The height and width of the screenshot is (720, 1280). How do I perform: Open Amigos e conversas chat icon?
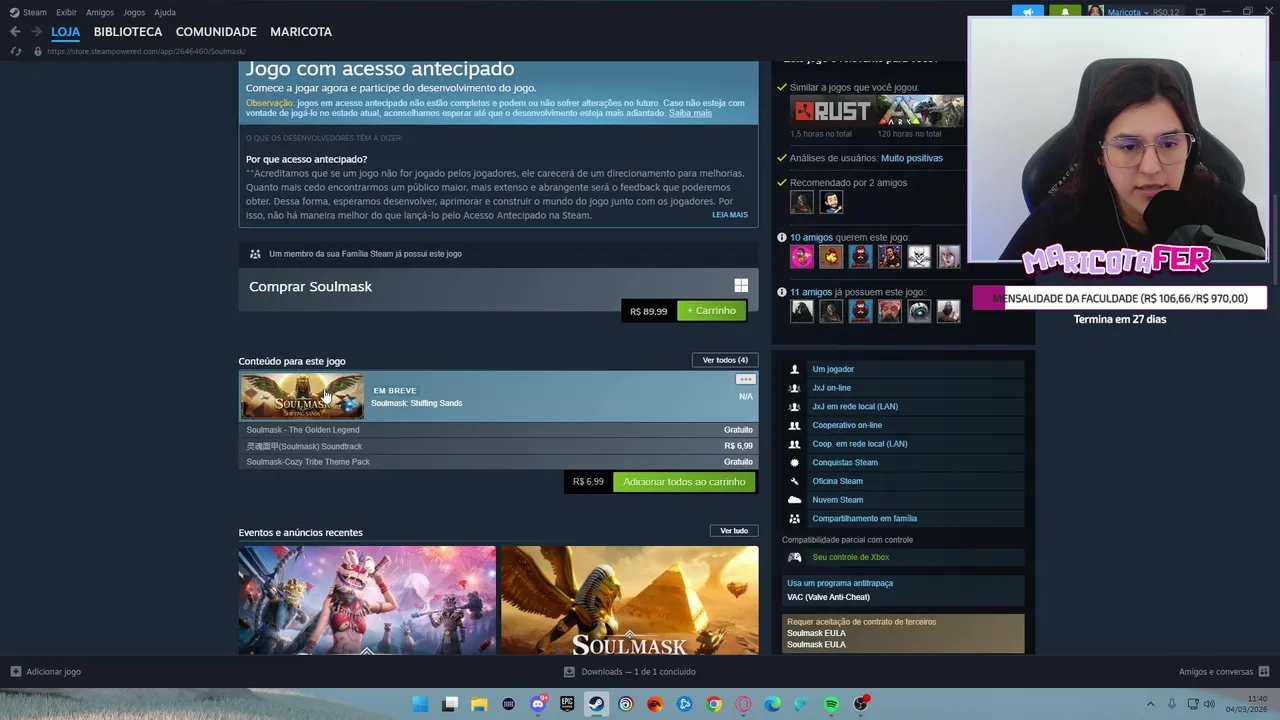pos(1264,672)
